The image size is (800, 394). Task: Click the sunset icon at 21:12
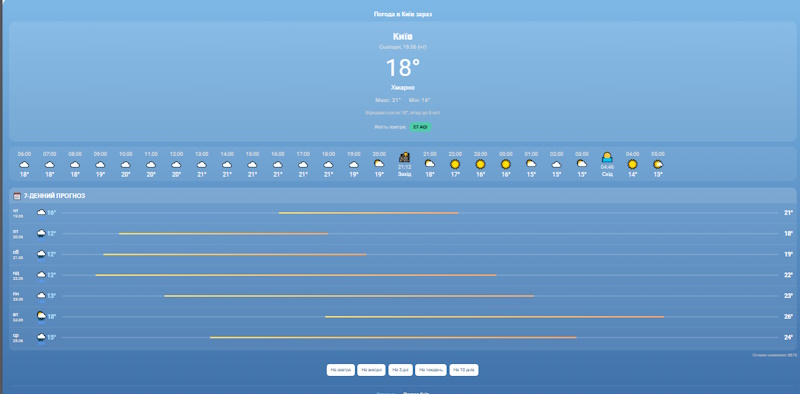point(405,157)
